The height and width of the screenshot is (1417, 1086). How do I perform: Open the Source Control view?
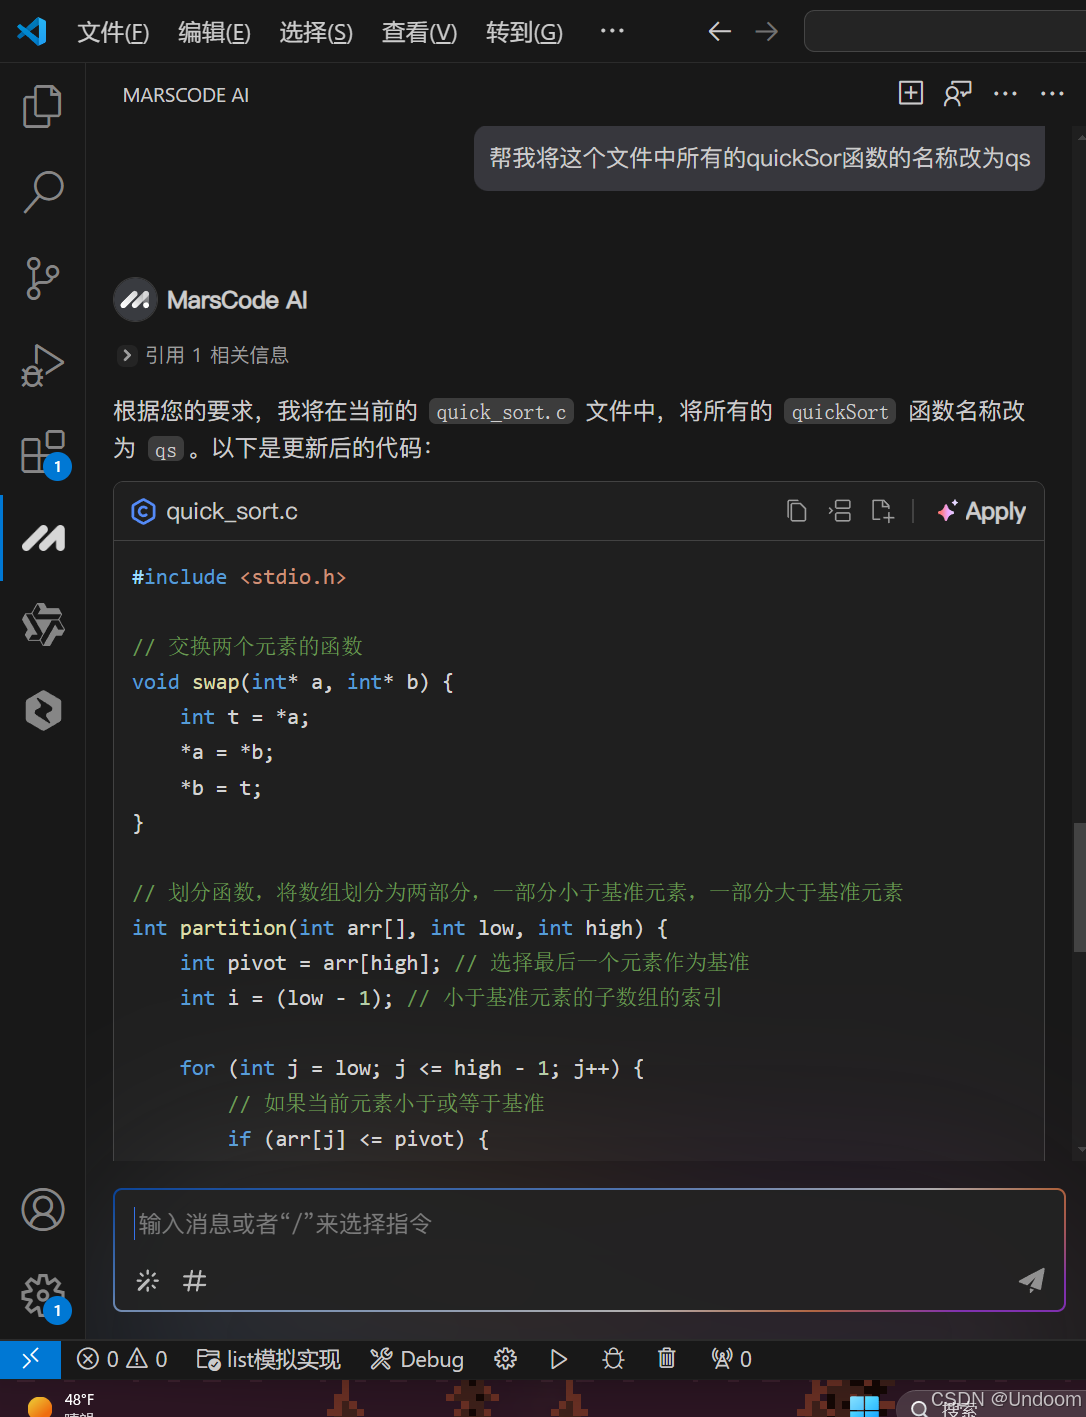click(42, 278)
